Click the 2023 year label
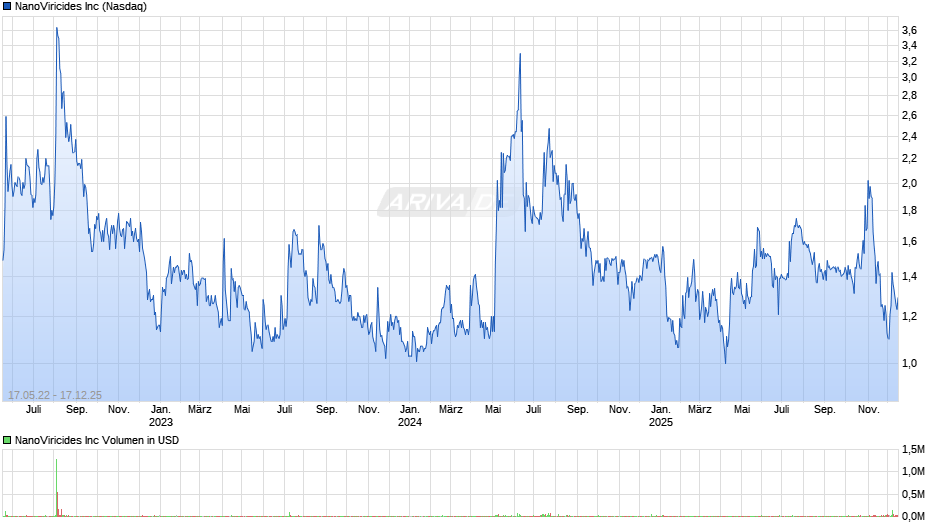The image size is (940, 526). [161, 422]
